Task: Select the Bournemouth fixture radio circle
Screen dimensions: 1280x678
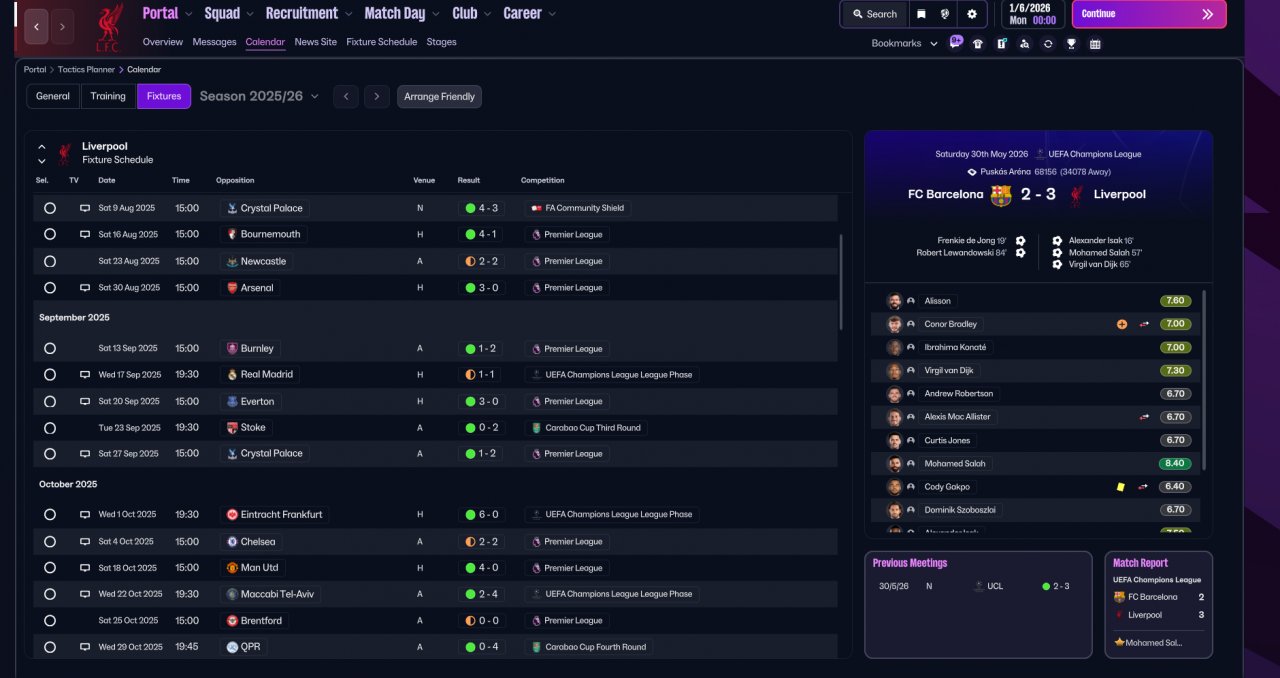Action: click(x=50, y=234)
